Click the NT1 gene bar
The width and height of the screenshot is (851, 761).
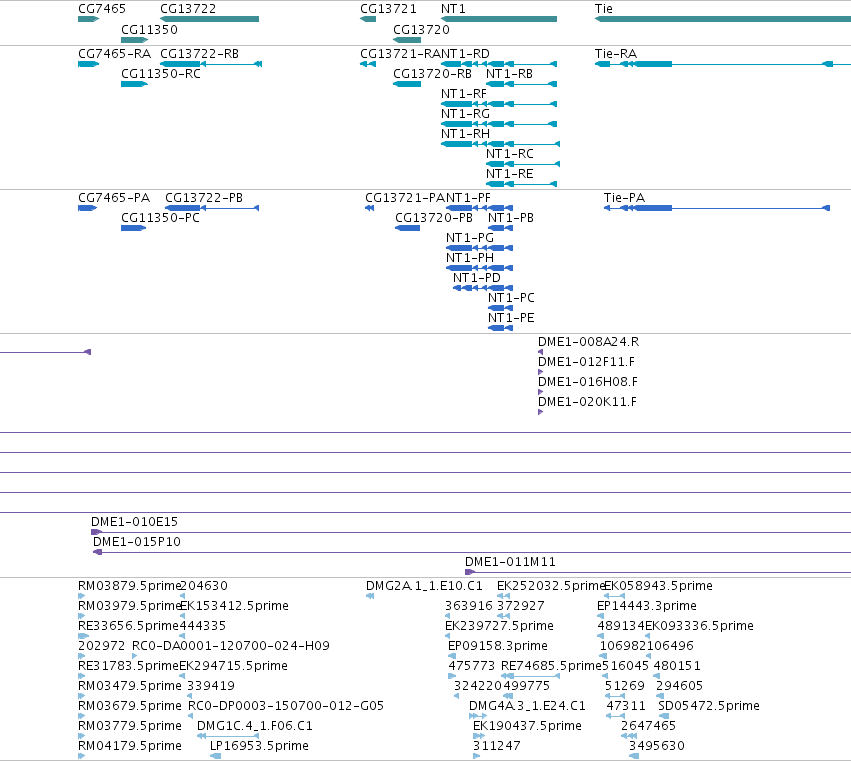tap(499, 19)
